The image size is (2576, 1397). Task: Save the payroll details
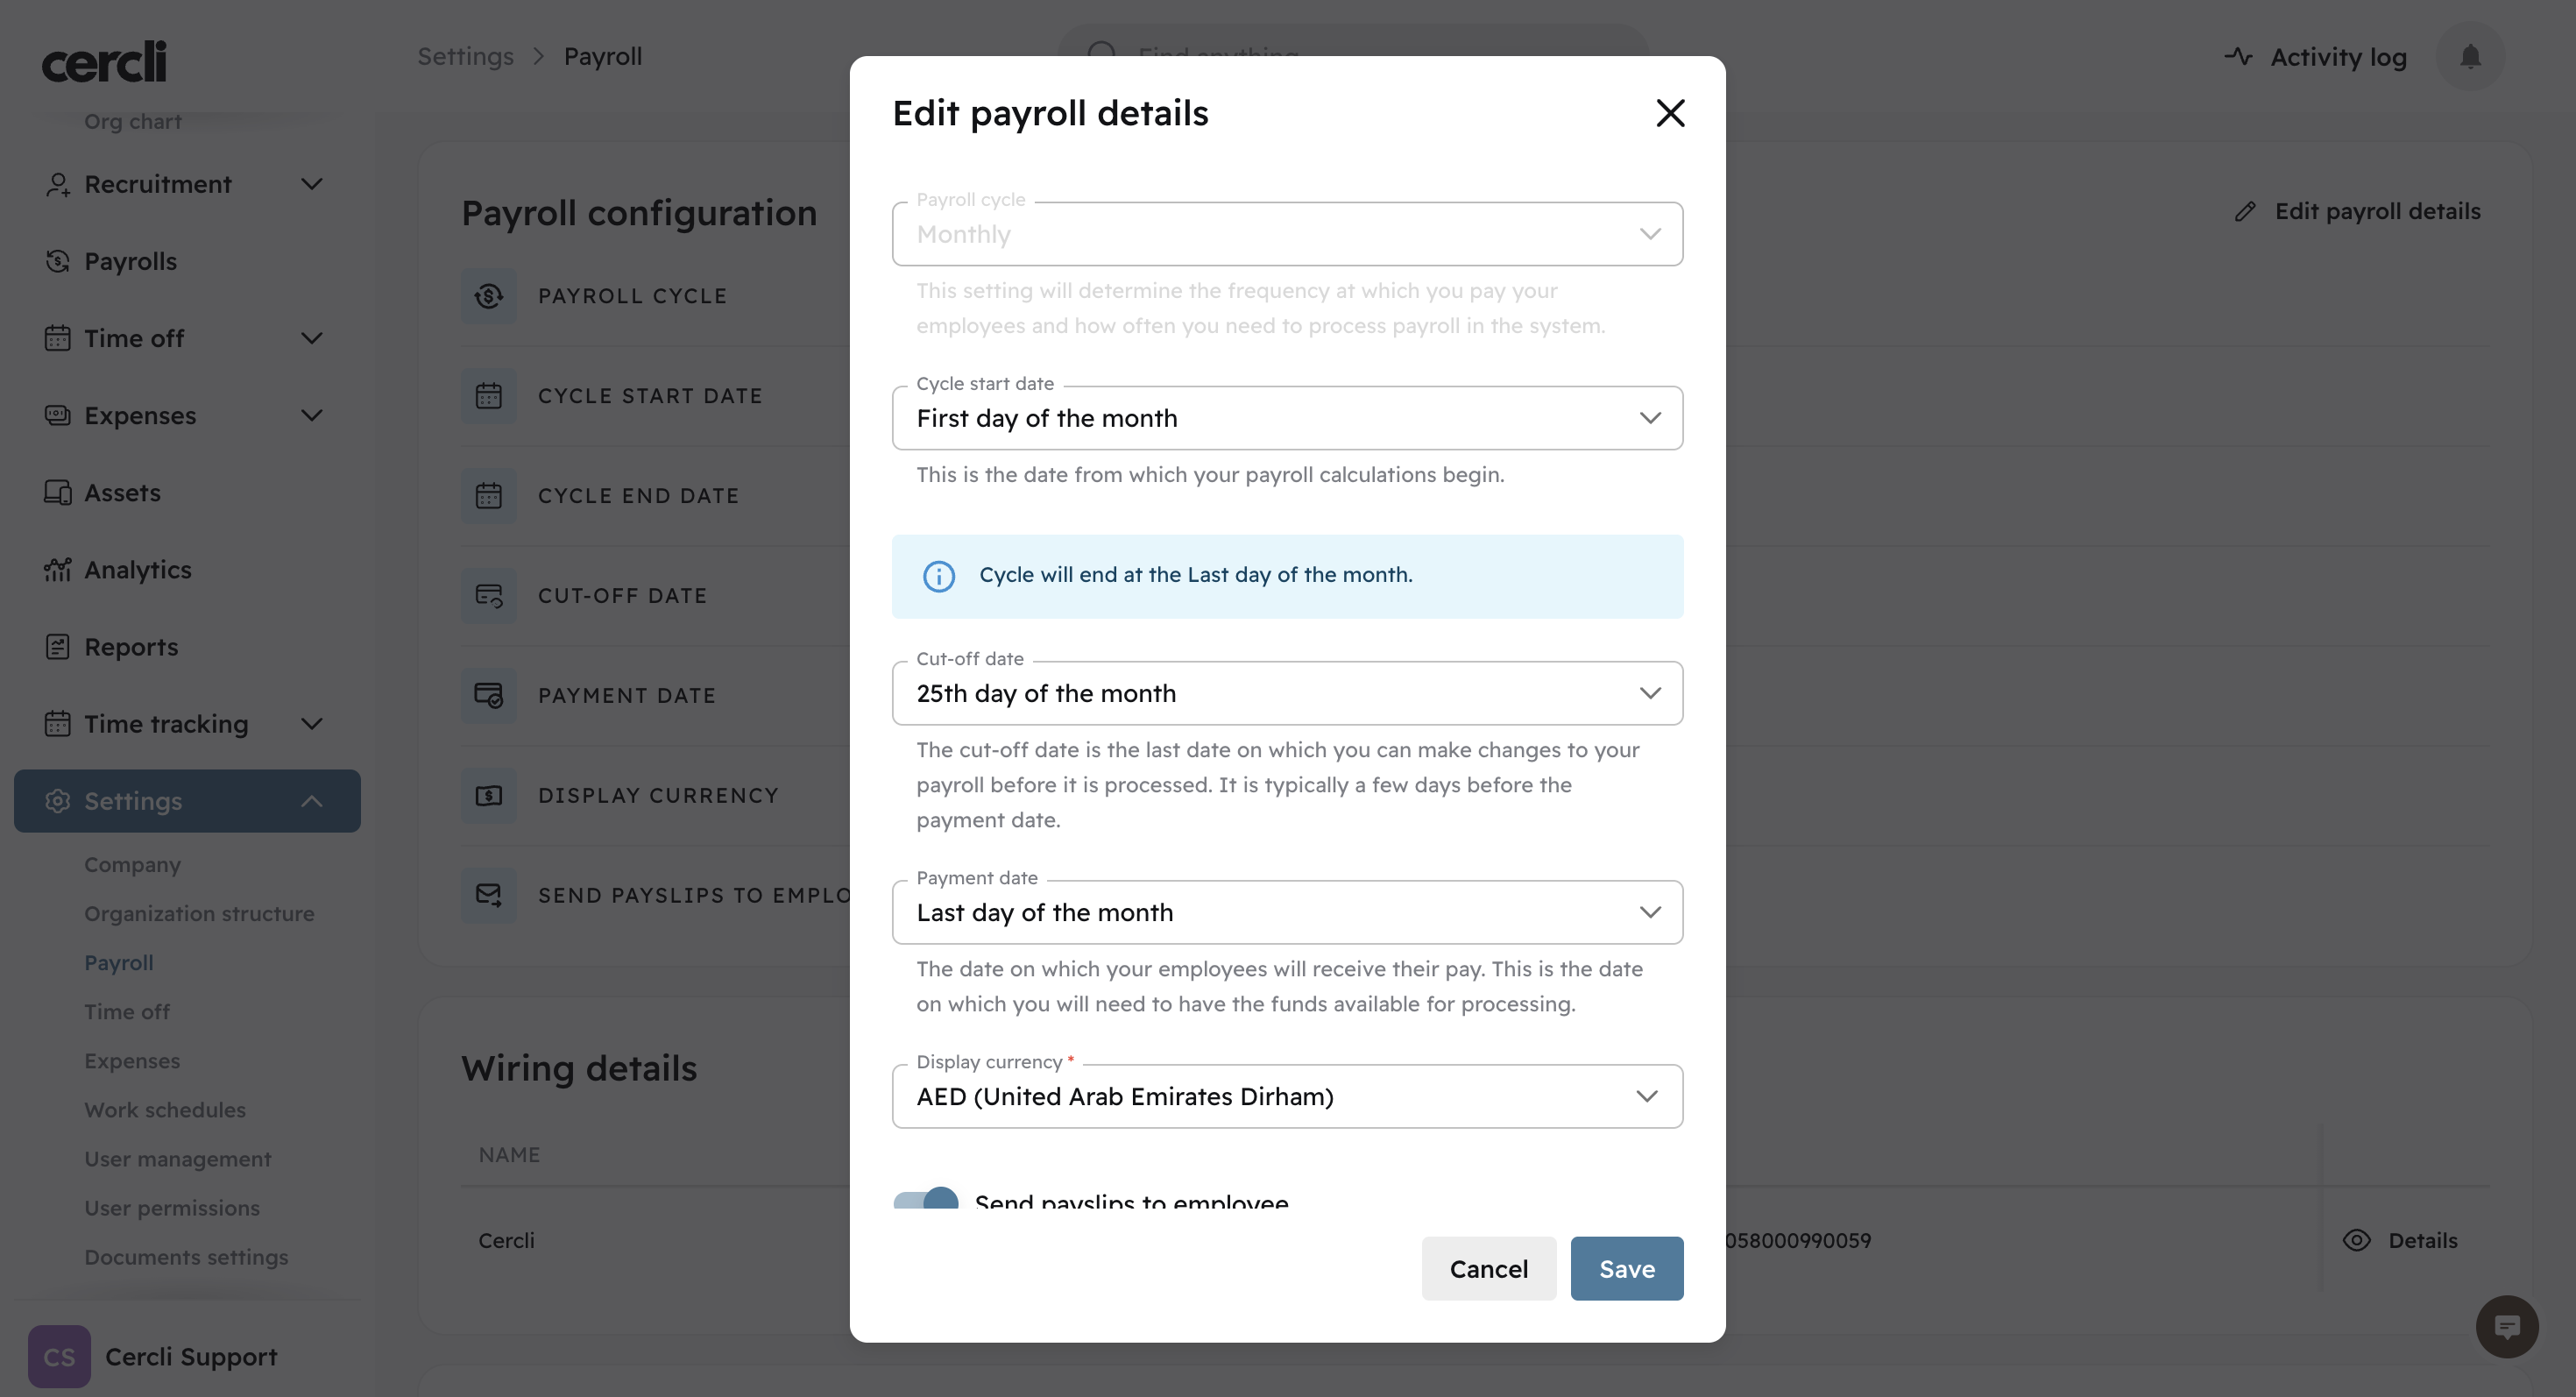pos(1626,1268)
